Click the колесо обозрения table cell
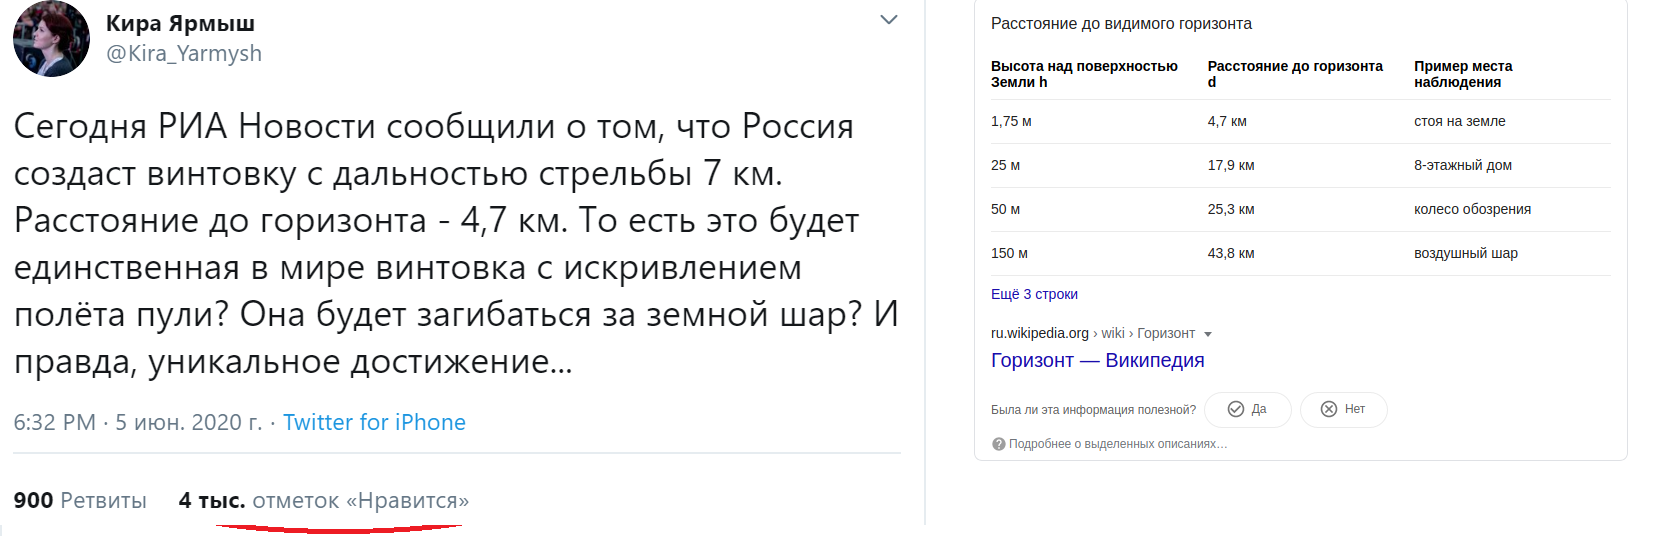This screenshot has width=1680, height=550. 1472,210
